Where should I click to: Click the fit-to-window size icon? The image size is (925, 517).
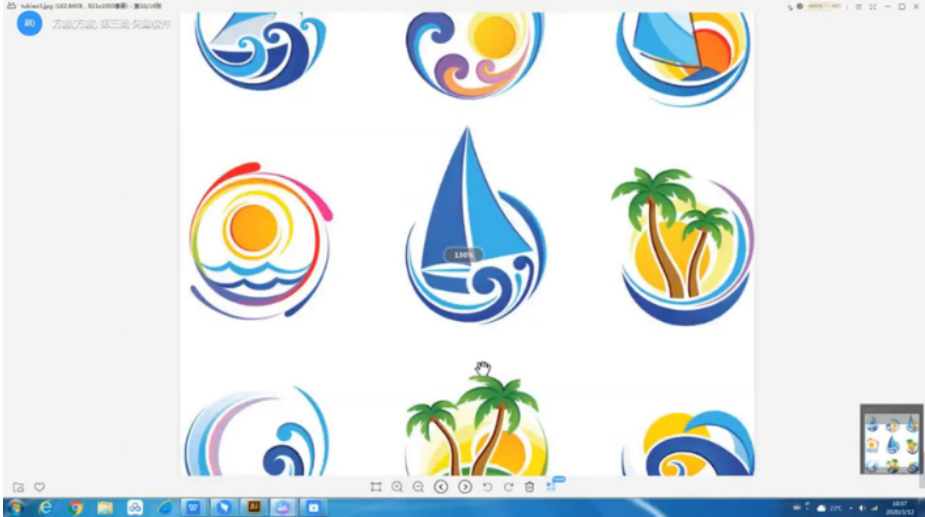click(x=376, y=487)
